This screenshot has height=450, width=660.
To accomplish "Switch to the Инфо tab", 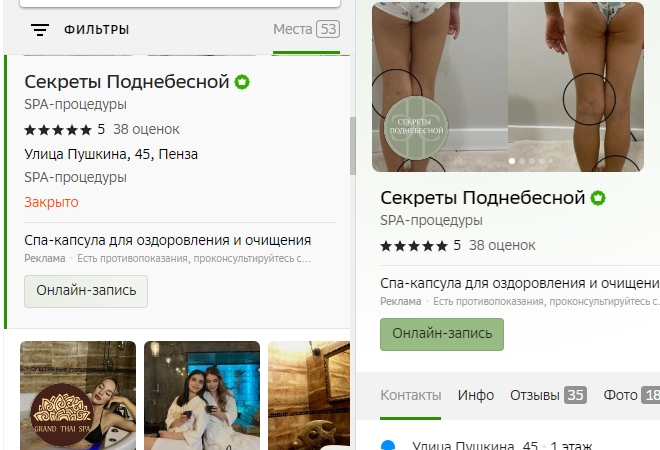I will [x=476, y=395].
